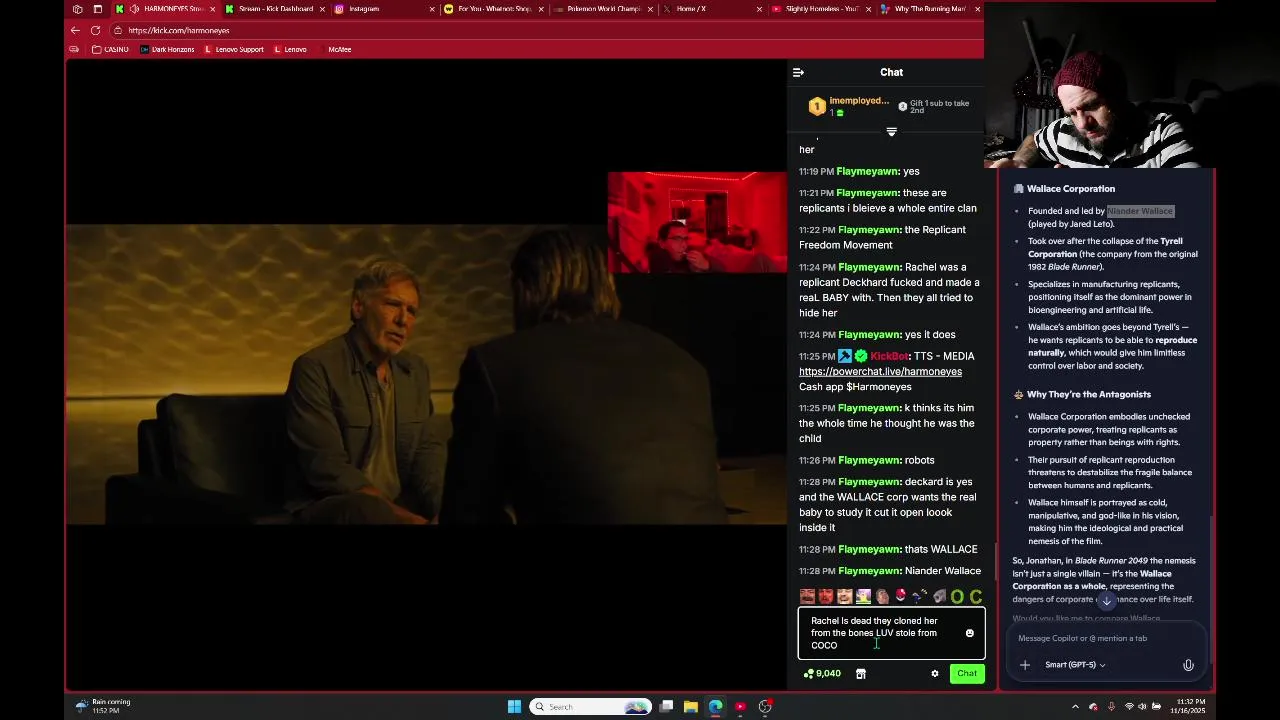Click the browser back arrow

point(75,30)
